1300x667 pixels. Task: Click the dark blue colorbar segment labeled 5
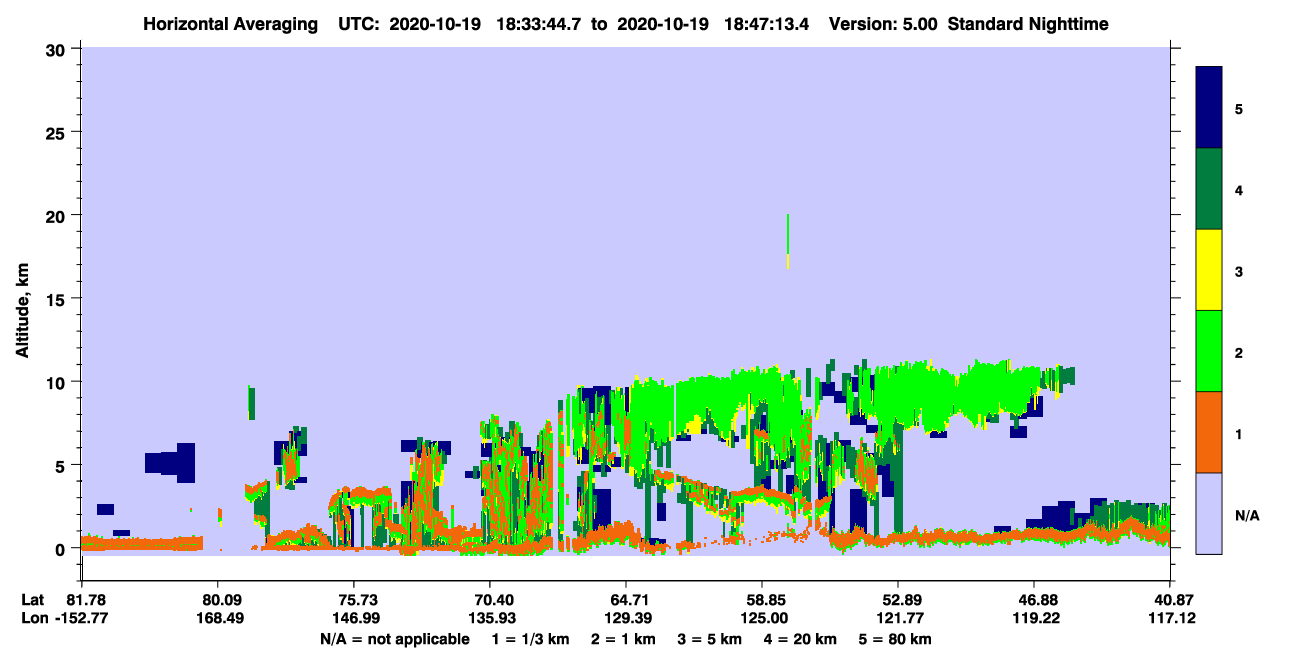tap(1209, 108)
